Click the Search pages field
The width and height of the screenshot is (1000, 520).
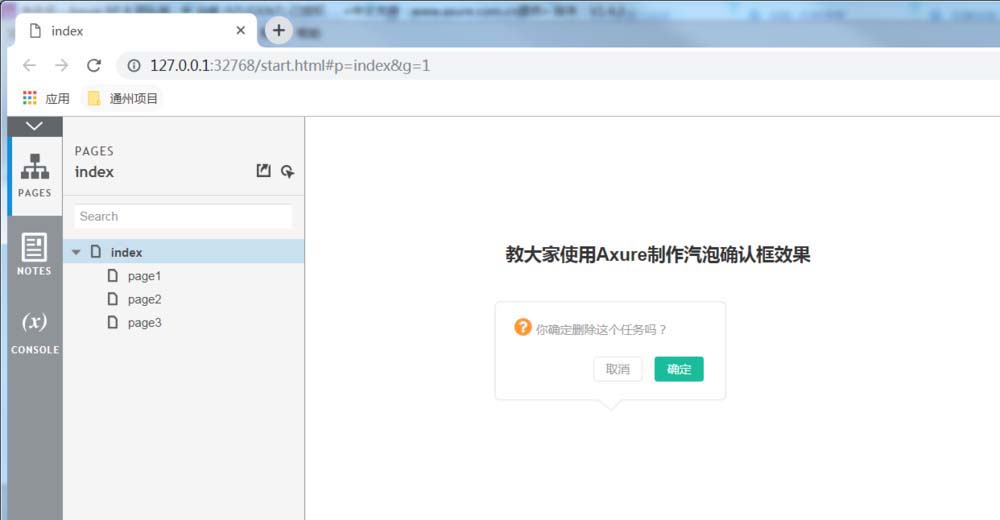184,216
